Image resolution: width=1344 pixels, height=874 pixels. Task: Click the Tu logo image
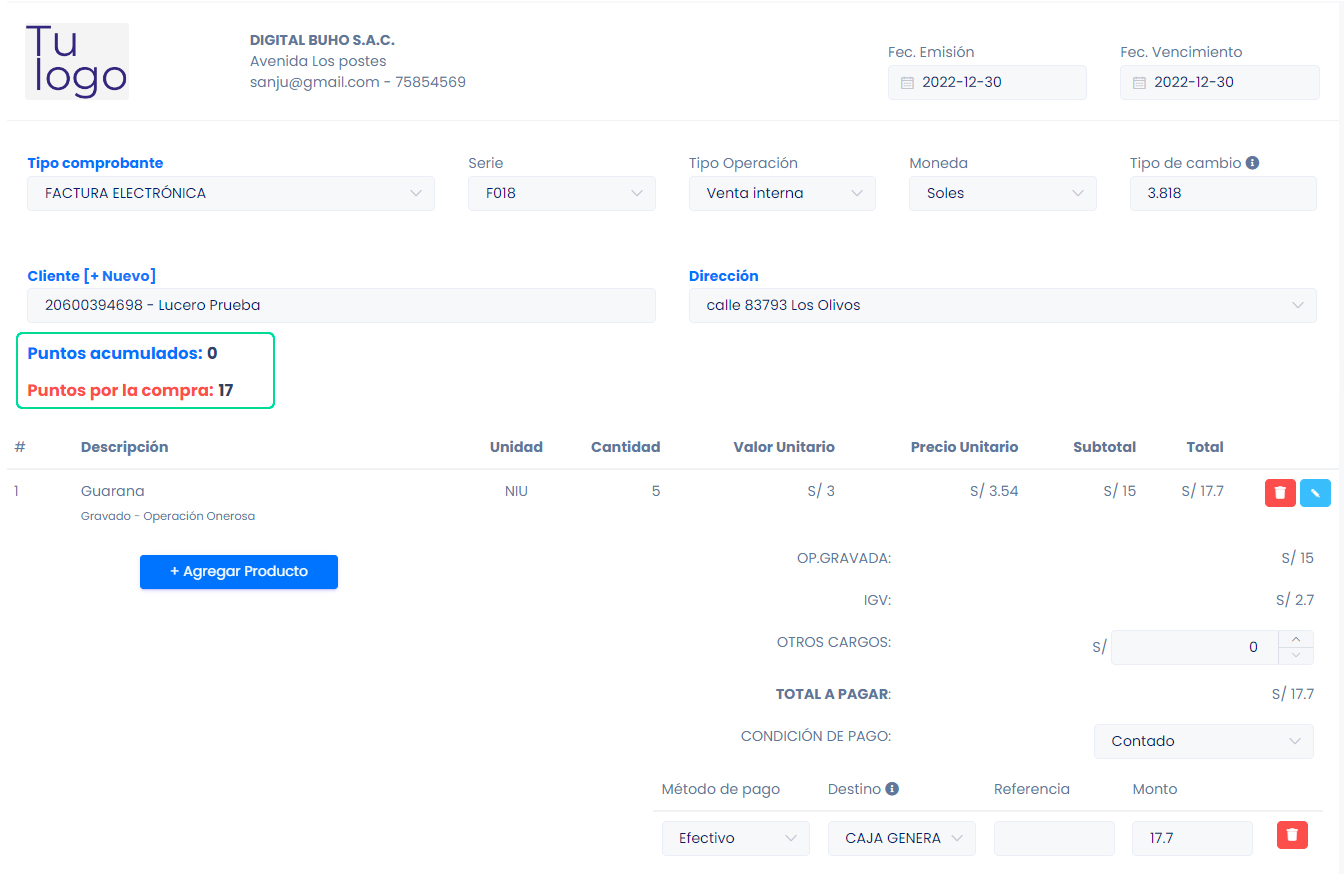[x=77, y=62]
